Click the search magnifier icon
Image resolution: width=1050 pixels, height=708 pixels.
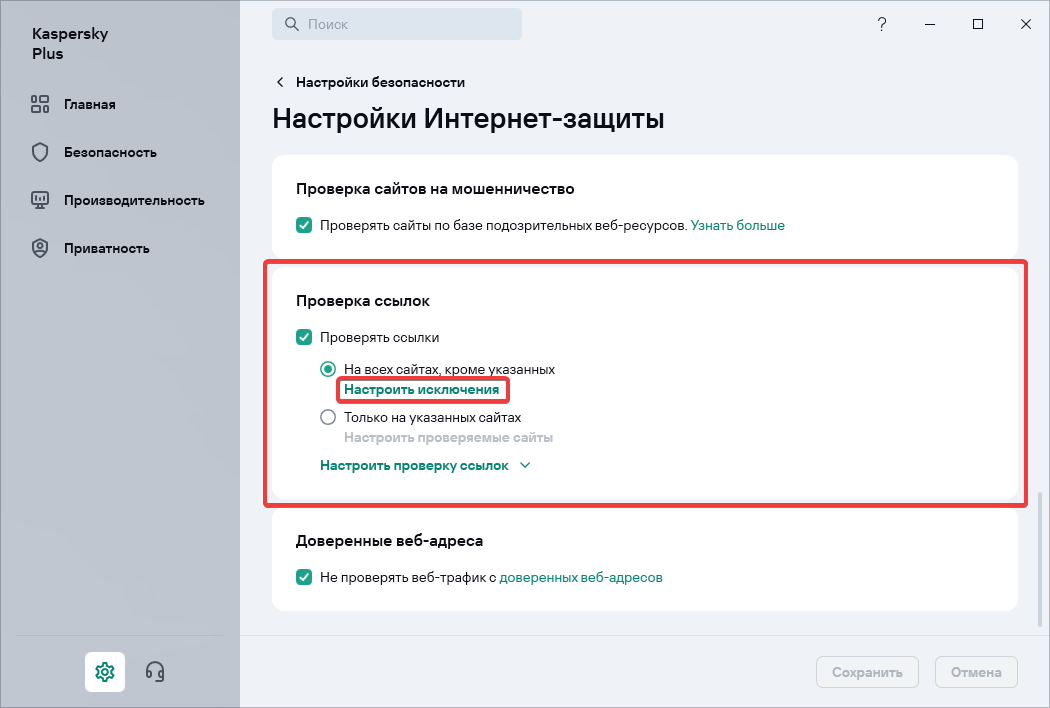tap(291, 24)
